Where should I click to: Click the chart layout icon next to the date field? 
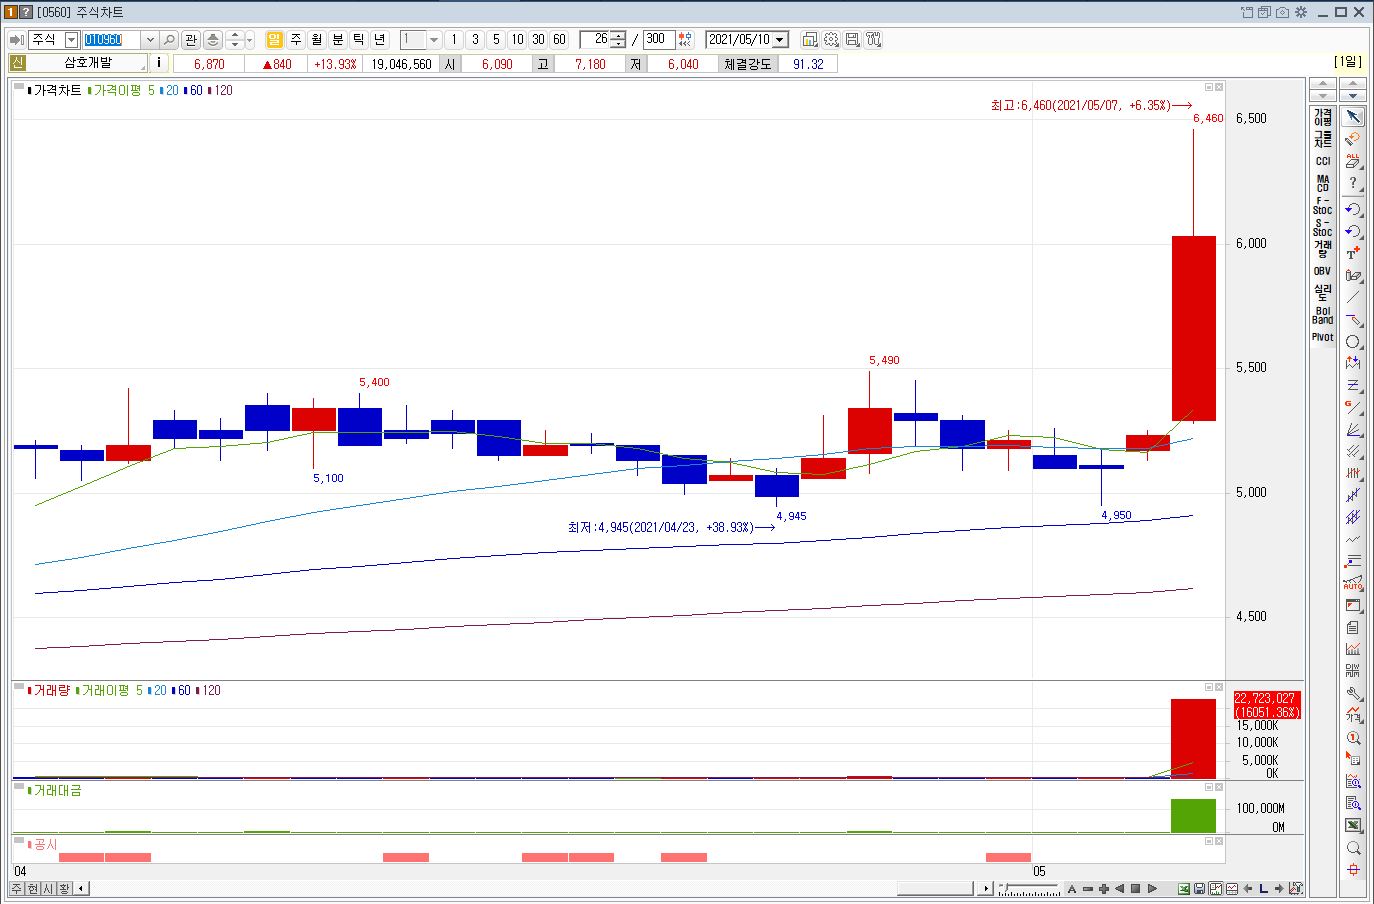point(810,40)
